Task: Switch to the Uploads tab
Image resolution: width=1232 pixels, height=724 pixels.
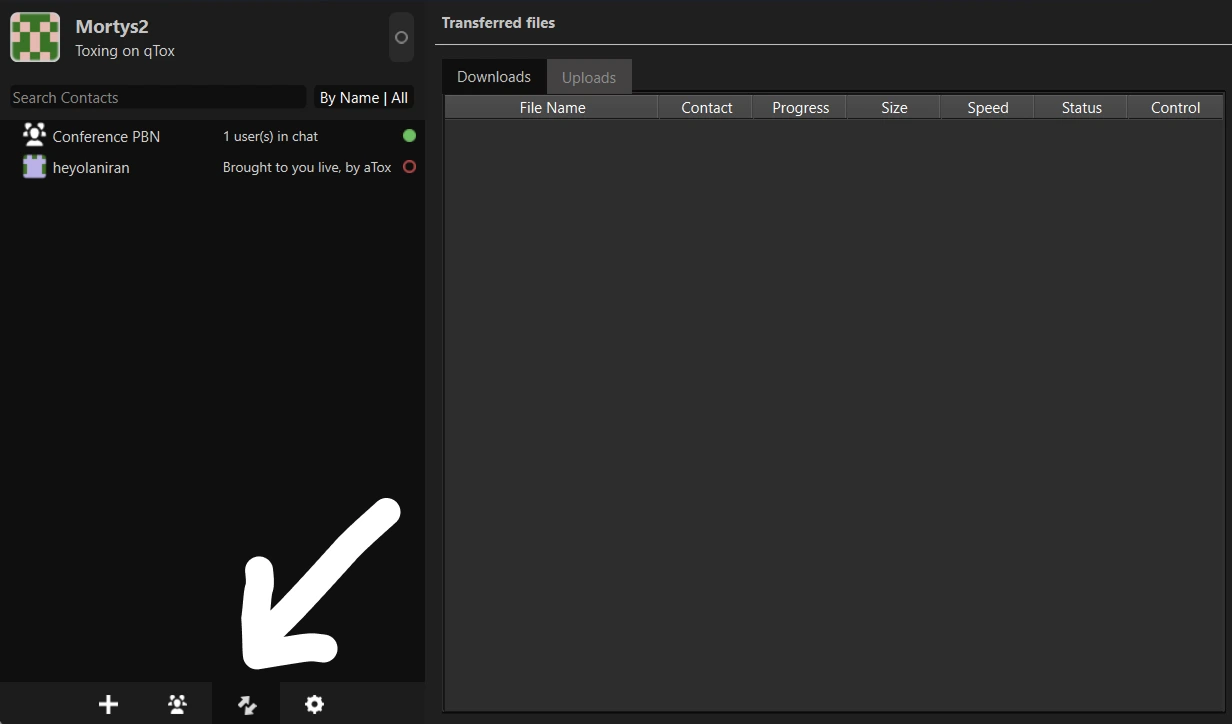Action: tap(589, 78)
